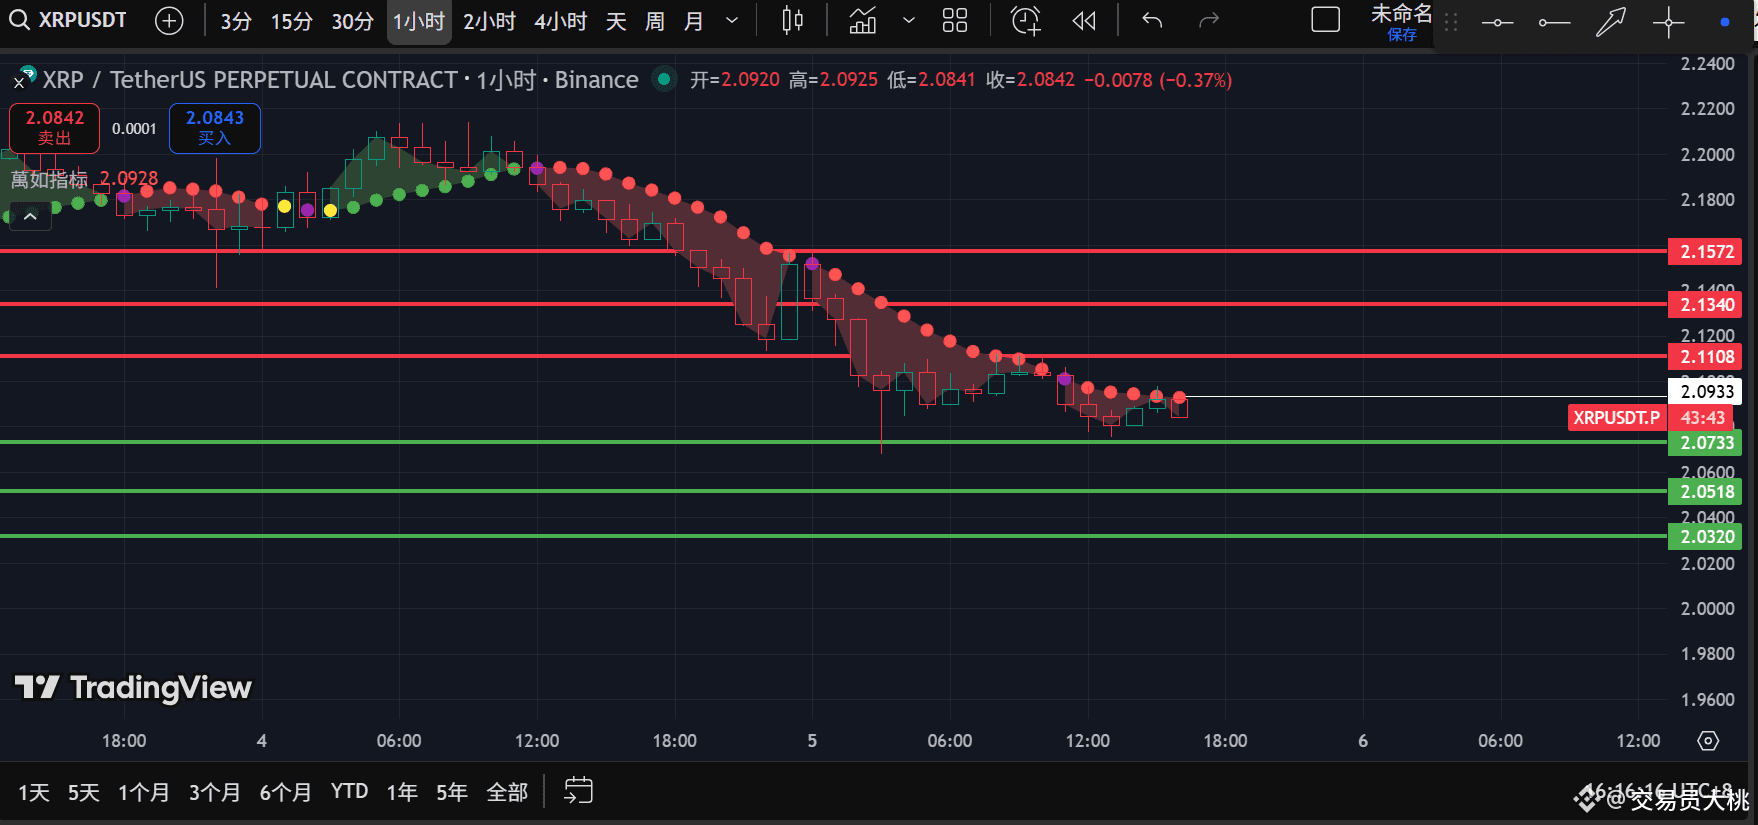Click the 保存 save link
The image size is (1758, 825).
(x=1402, y=35)
